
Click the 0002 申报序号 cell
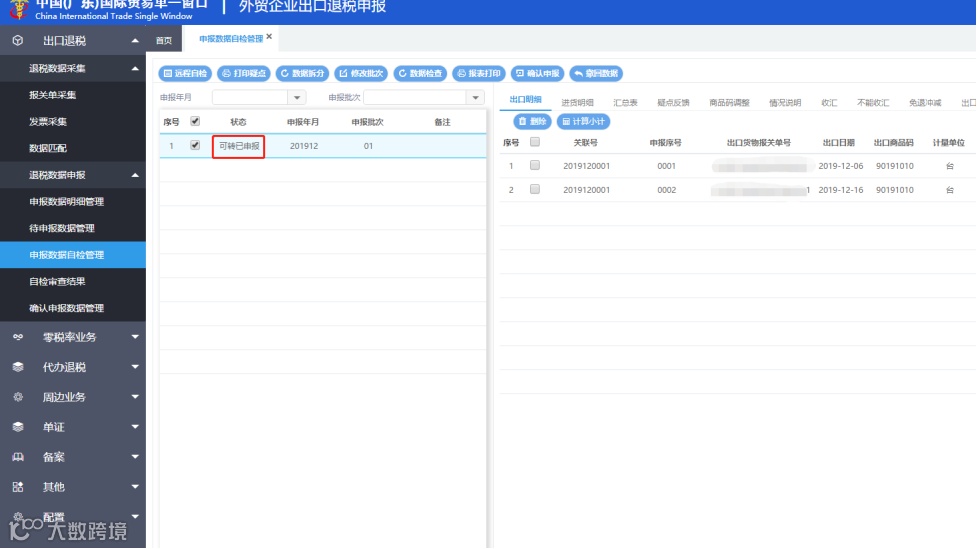tap(666, 189)
